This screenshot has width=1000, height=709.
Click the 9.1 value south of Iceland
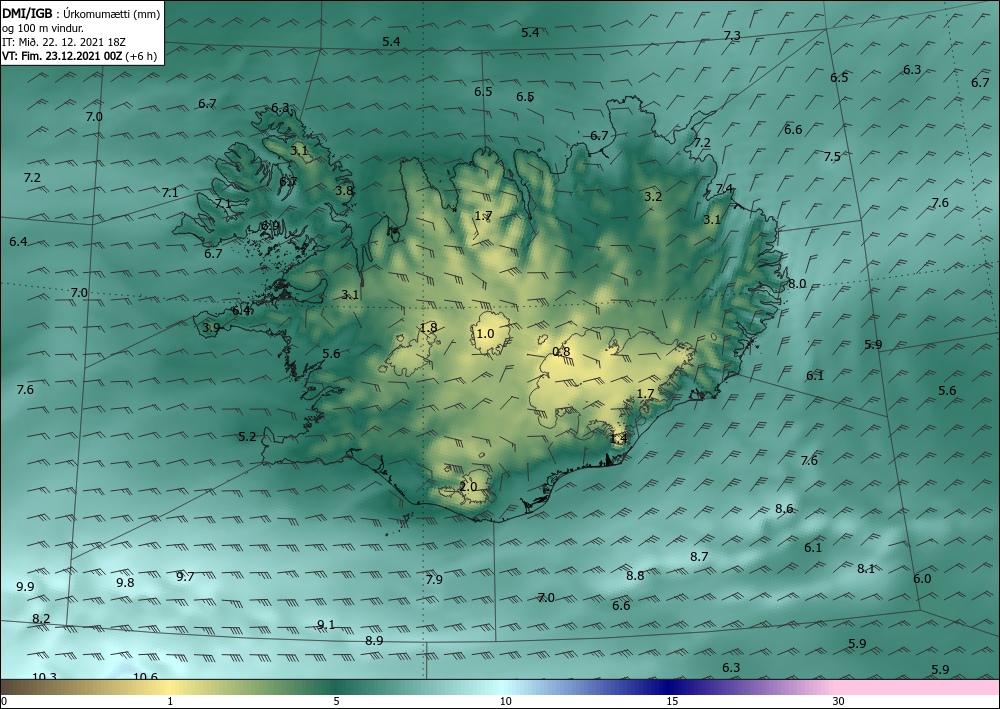coord(326,624)
